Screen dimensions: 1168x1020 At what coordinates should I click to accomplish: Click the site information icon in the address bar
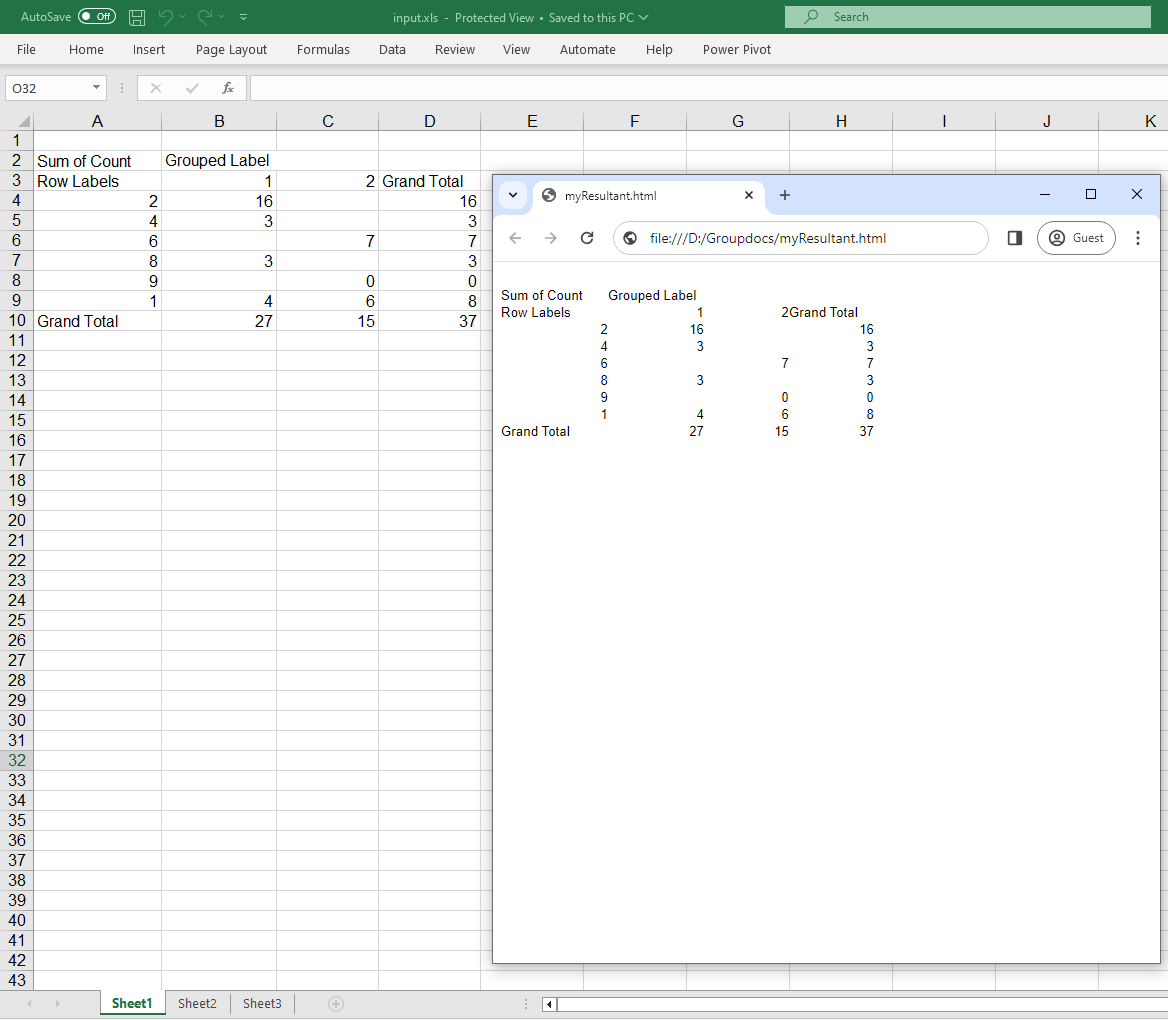pyautogui.click(x=629, y=238)
